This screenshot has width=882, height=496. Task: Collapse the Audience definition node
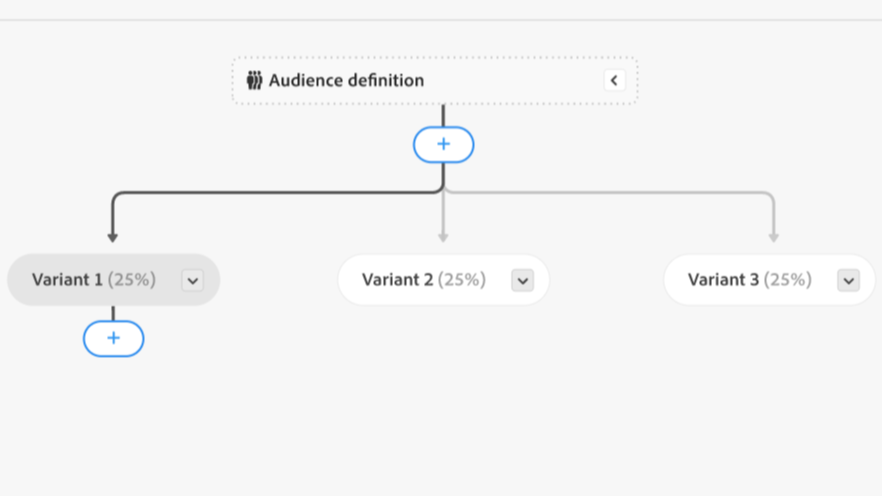click(x=614, y=80)
